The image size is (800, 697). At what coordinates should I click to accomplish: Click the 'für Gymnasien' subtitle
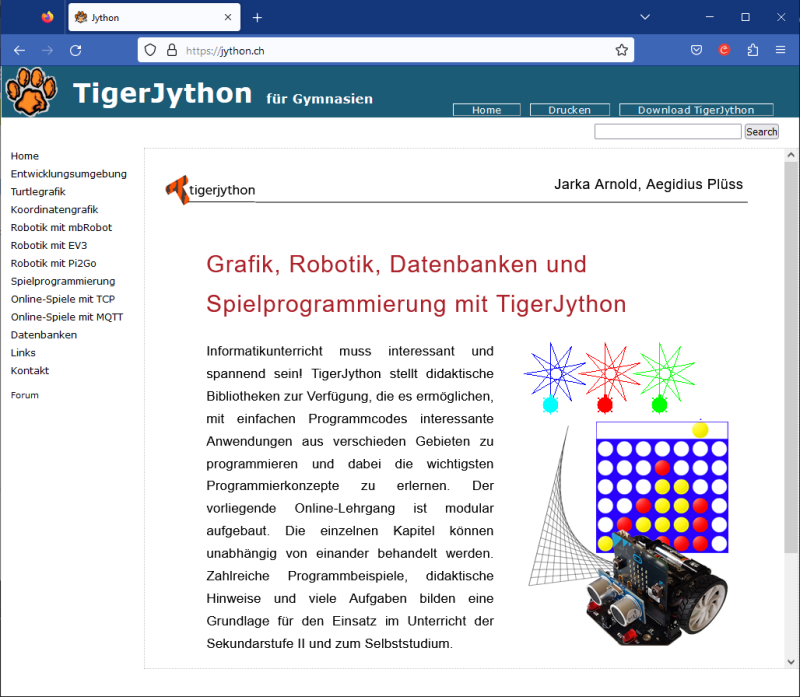(x=319, y=98)
